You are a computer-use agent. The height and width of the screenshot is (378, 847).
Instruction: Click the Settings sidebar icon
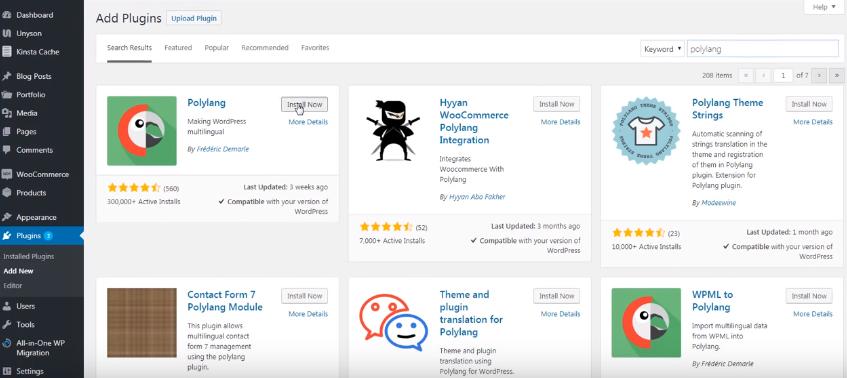pyautogui.click(x=7, y=372)
